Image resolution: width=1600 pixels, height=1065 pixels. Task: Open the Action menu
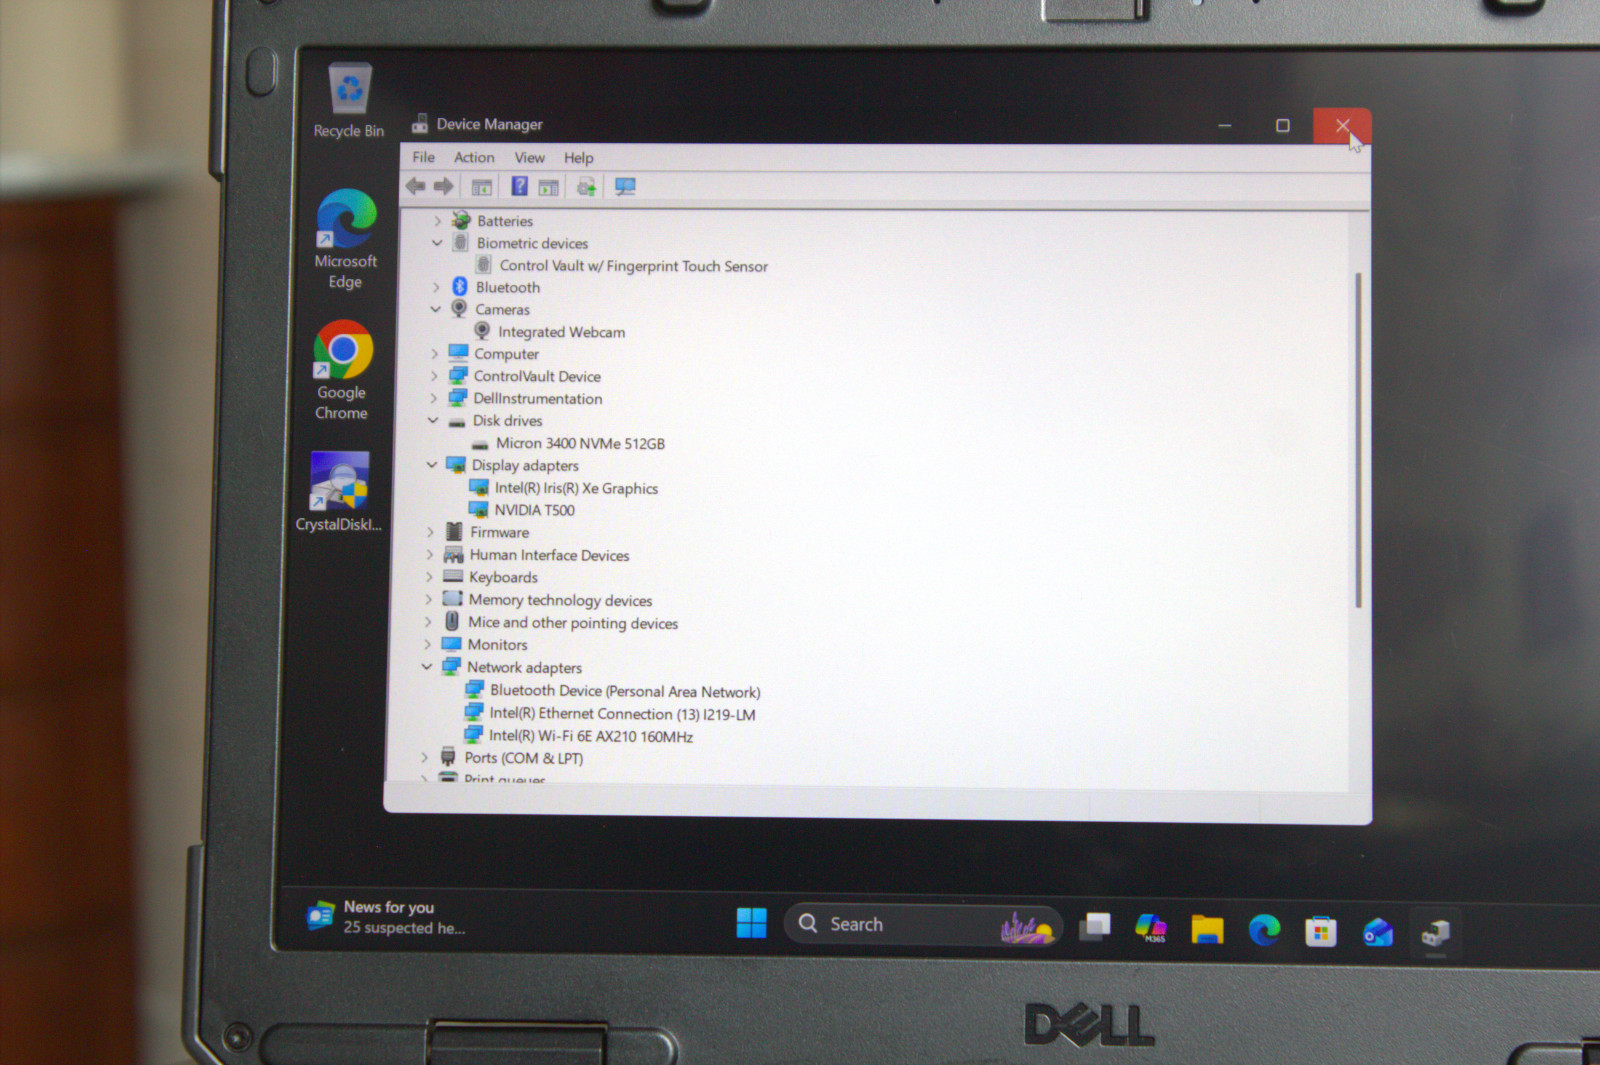[x=474, y=157]
